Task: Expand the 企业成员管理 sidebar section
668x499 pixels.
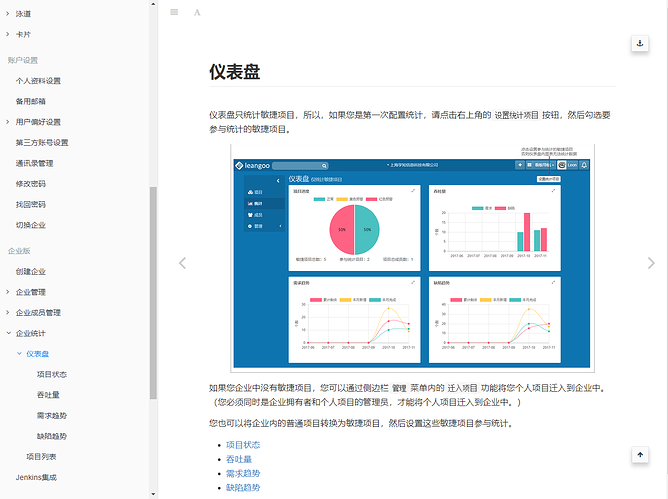Action: point(38,313)
